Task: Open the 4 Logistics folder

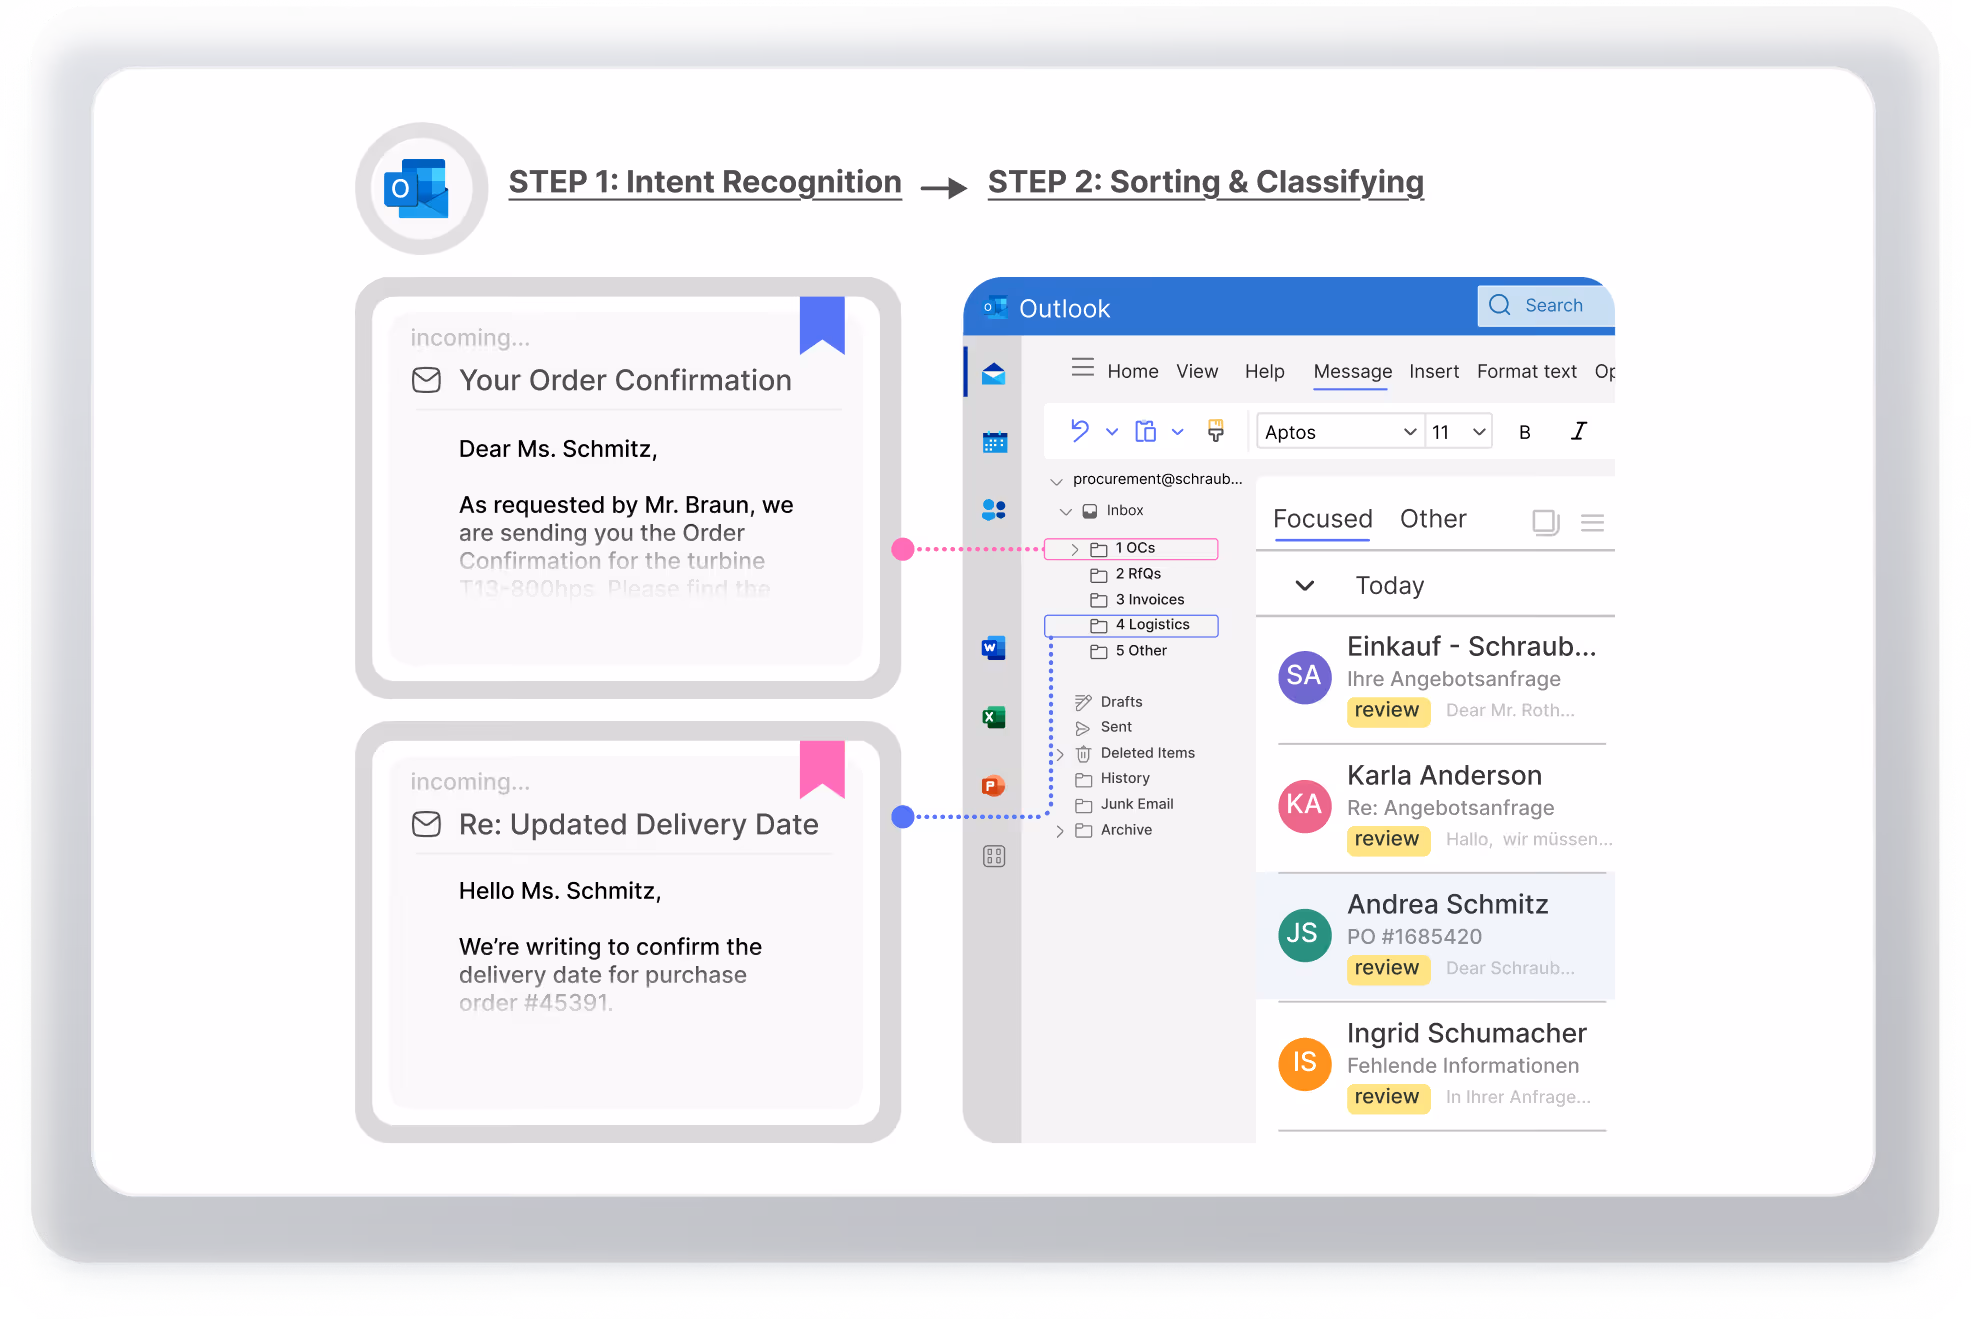Action: pos(1151,625)
